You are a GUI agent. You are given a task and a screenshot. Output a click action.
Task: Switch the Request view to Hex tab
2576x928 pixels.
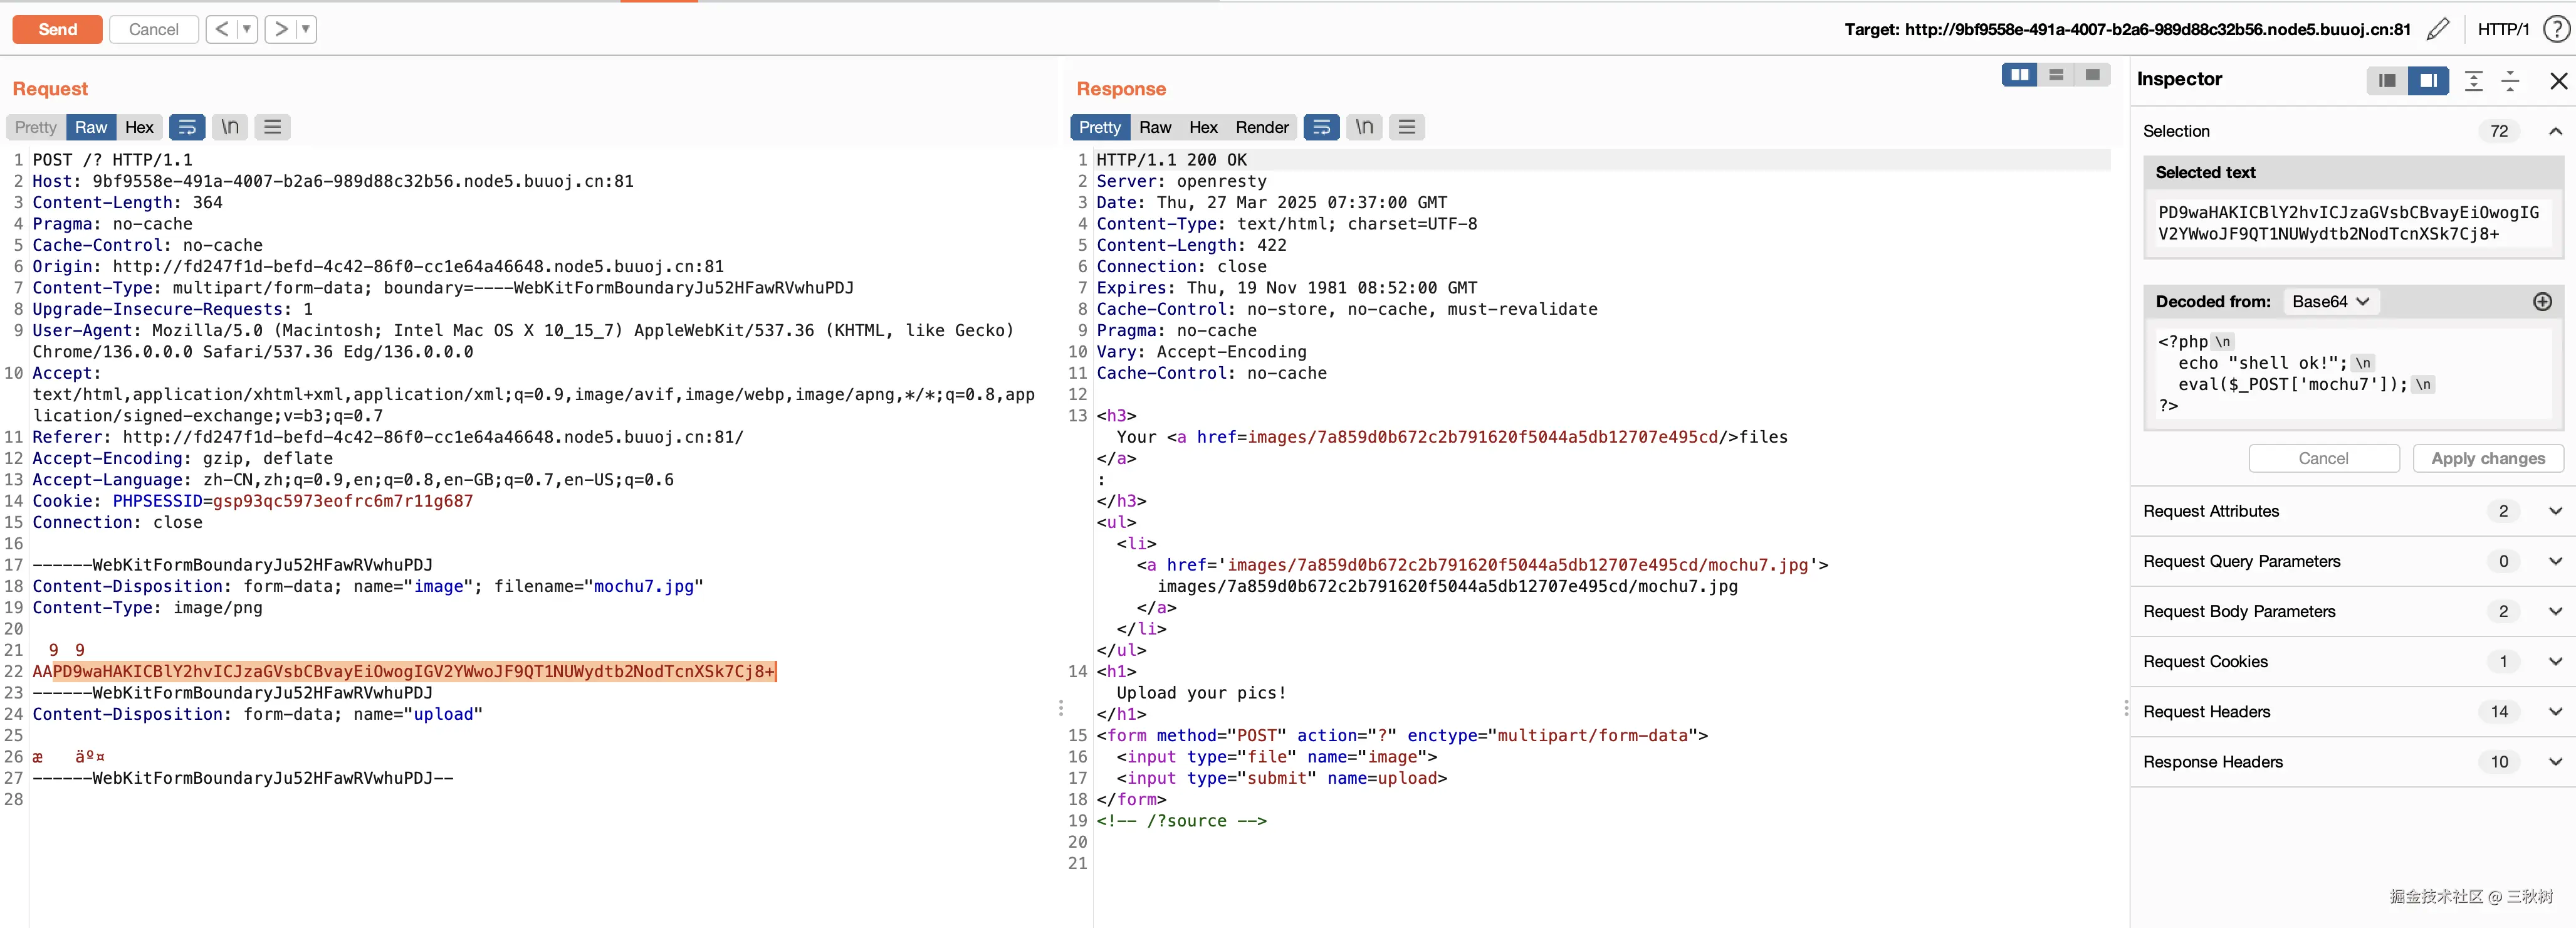pyautogui.click(x=139, y=127)
